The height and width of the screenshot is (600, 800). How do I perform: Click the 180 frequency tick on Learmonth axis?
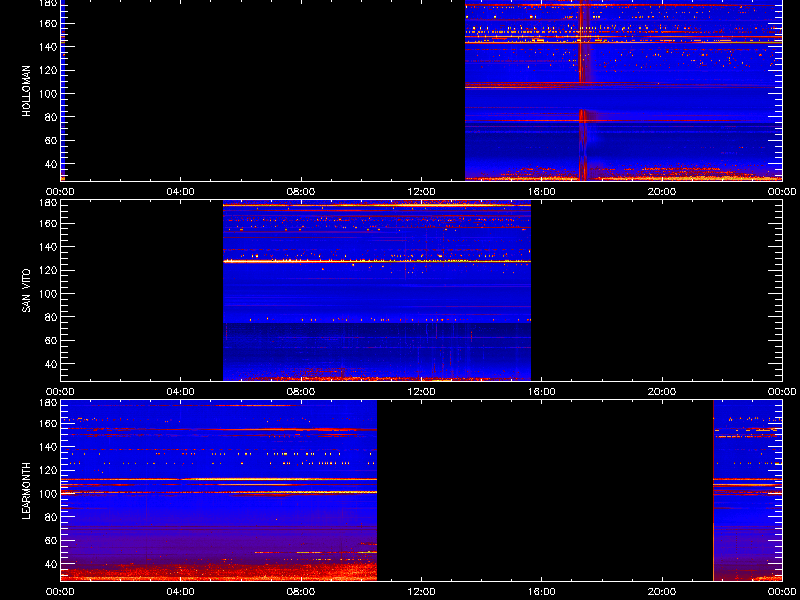(47, 403)
